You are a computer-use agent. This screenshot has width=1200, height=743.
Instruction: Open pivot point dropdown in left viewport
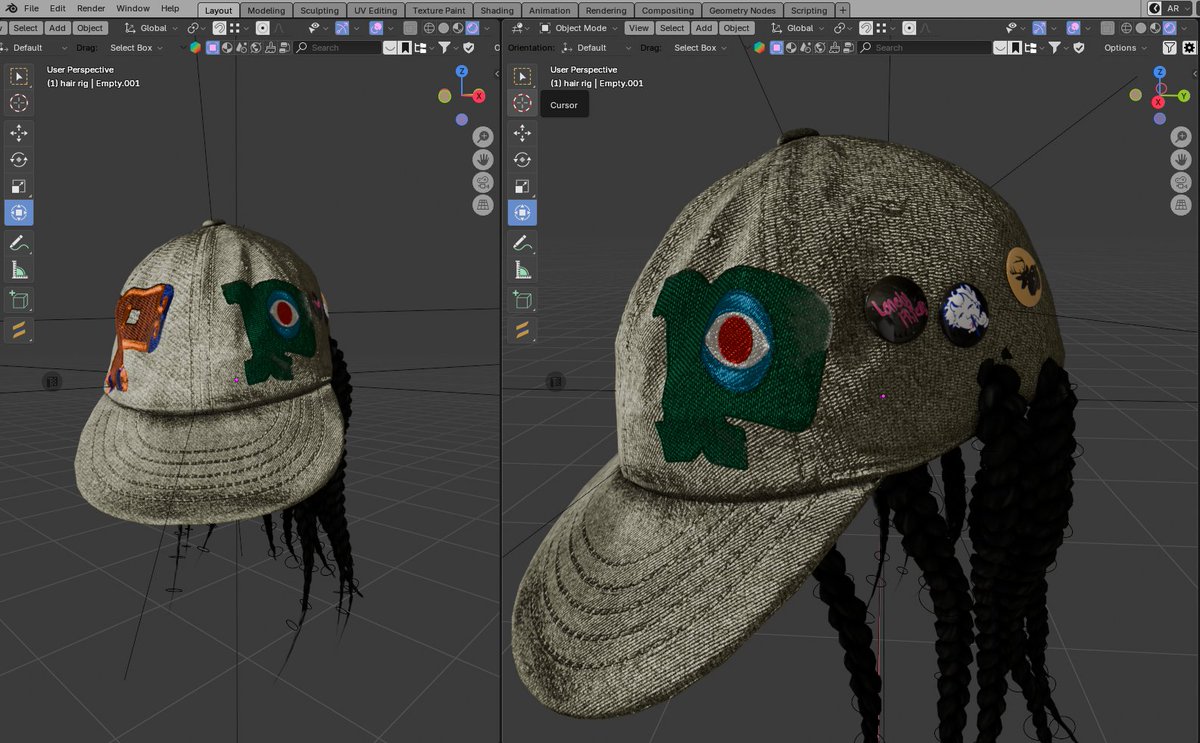(196, 28)
